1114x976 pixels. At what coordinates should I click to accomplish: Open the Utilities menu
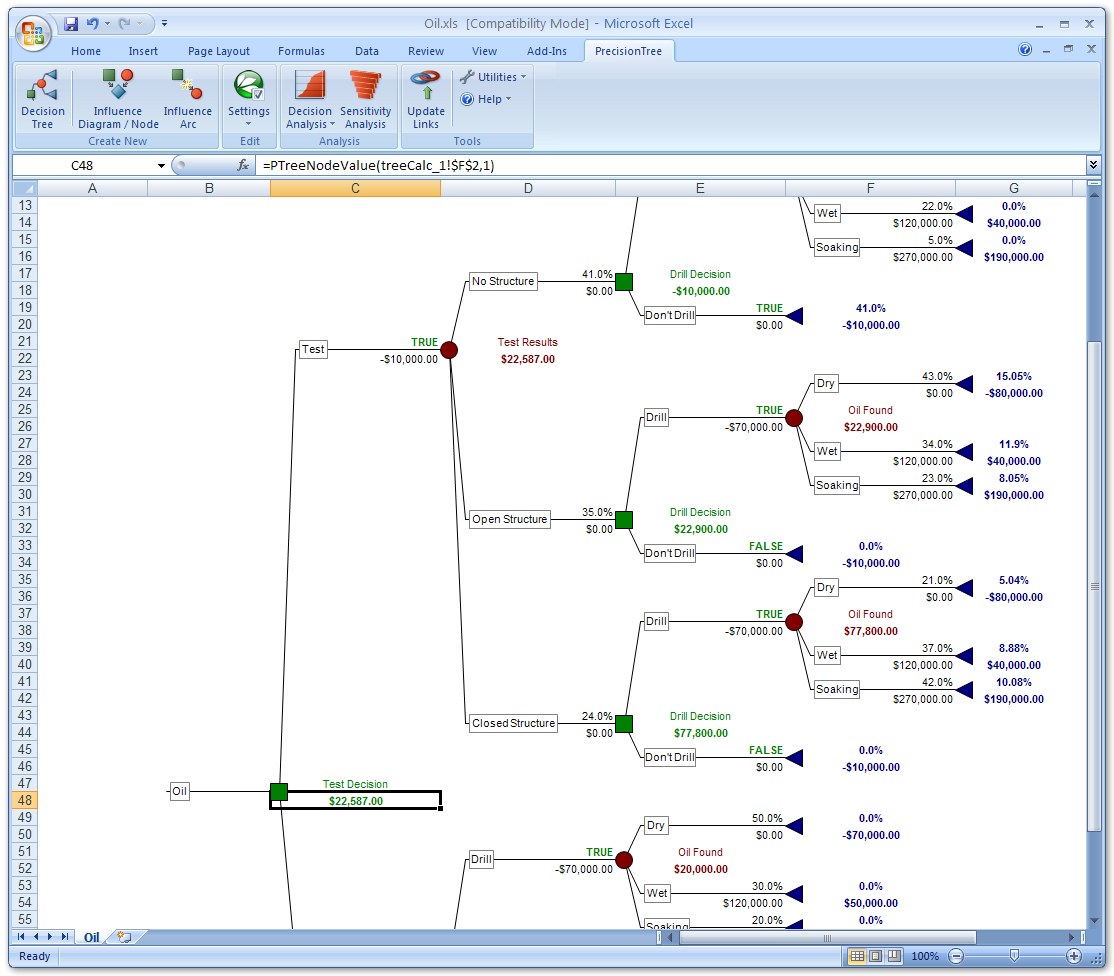pos(492,77)
